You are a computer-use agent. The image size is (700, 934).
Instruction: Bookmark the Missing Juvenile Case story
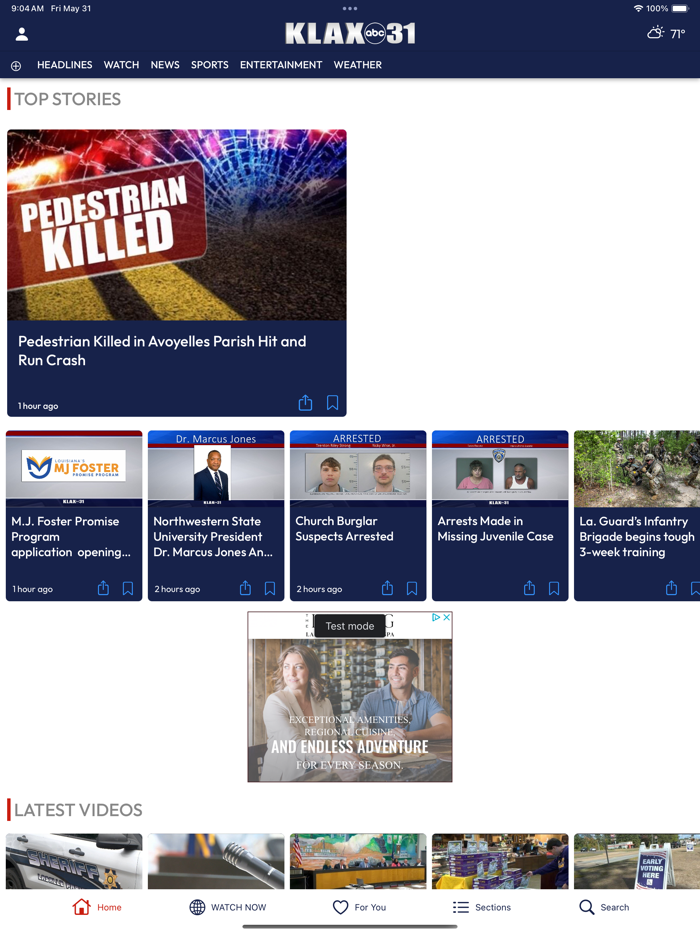coord(554,589)
